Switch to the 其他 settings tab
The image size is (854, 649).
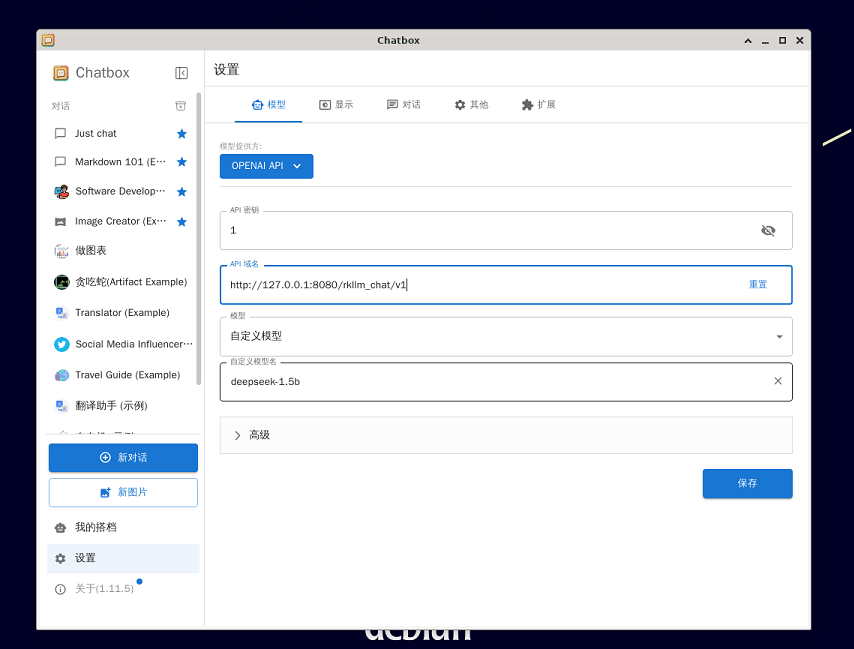tap(471, 105)
